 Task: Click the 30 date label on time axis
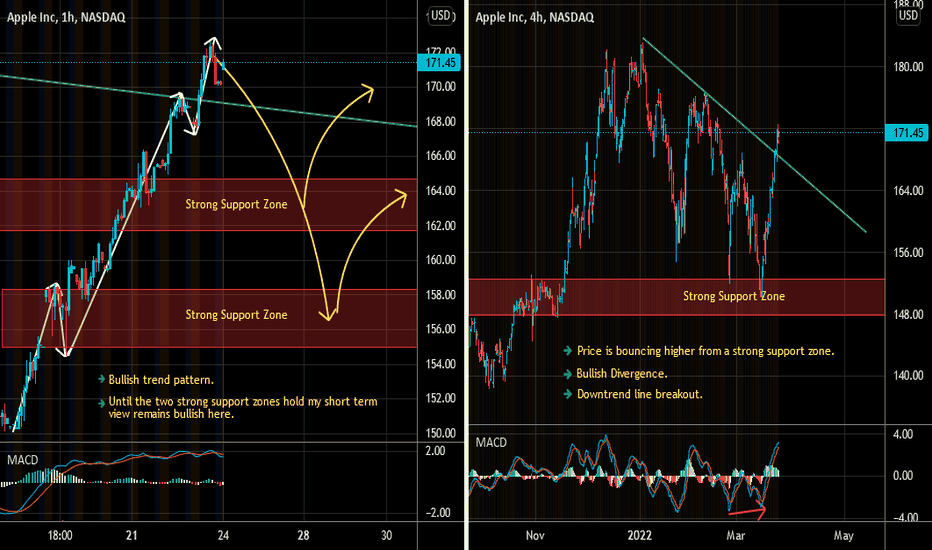386,536
